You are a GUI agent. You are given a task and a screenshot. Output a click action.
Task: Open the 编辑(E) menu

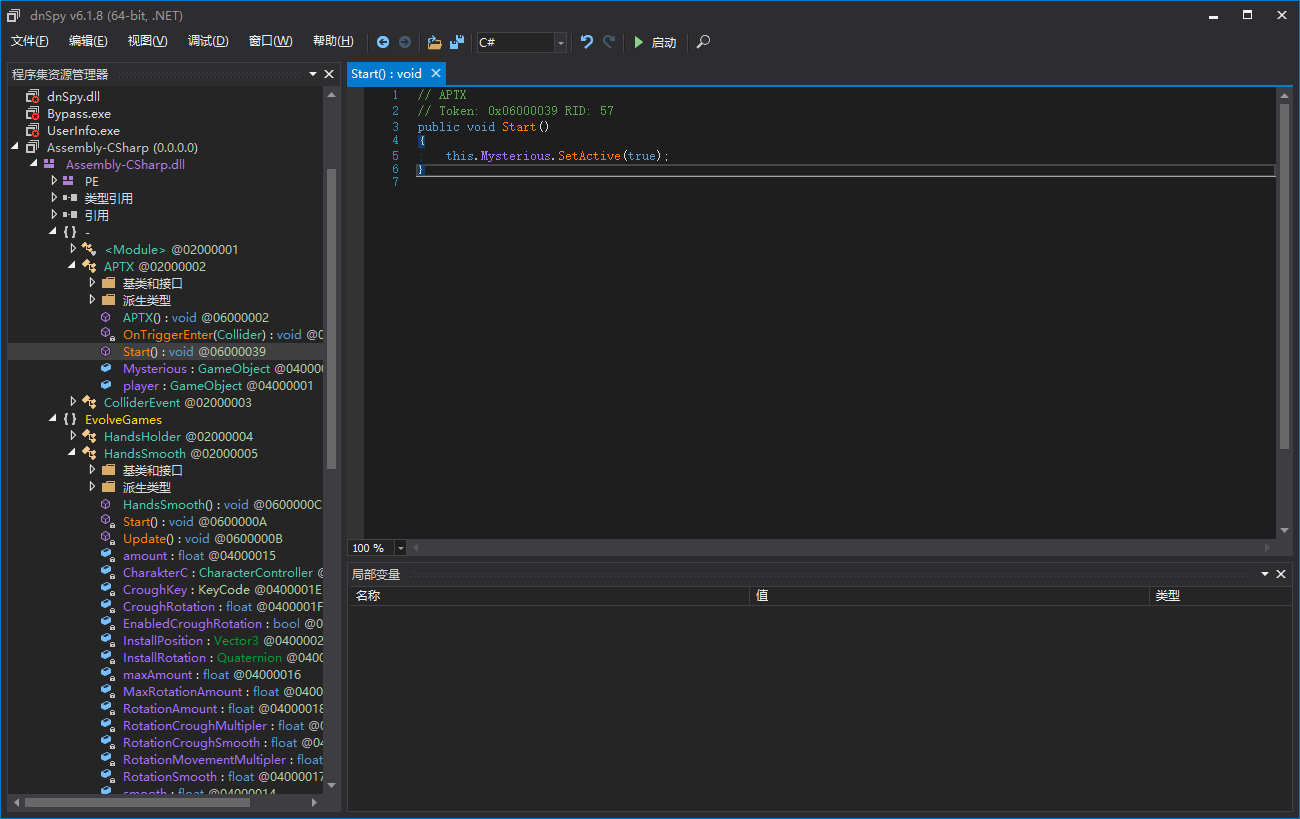pos(88,41)
